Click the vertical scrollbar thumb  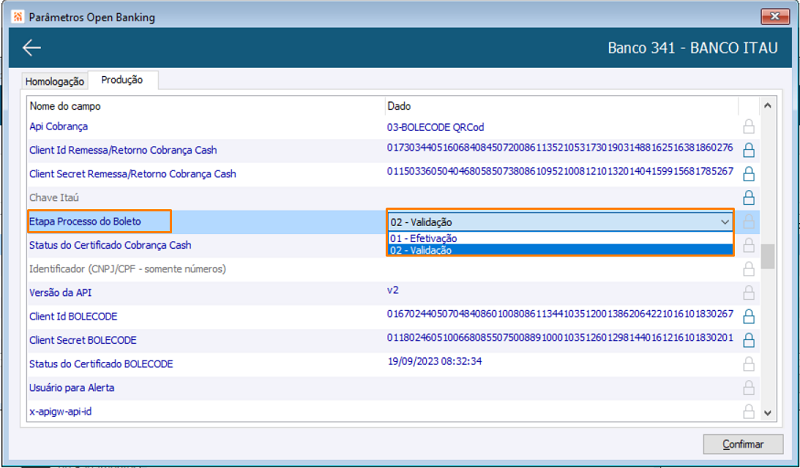(767, 256)
